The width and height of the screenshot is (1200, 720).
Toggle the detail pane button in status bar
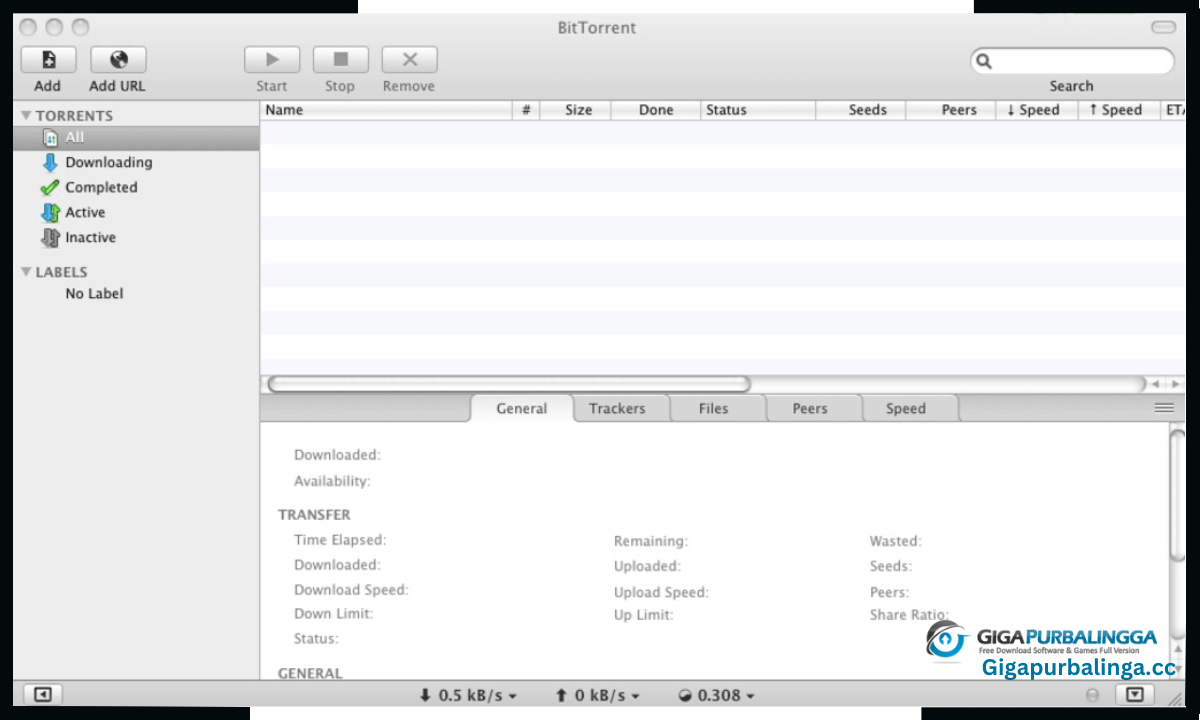[1135, 695]
